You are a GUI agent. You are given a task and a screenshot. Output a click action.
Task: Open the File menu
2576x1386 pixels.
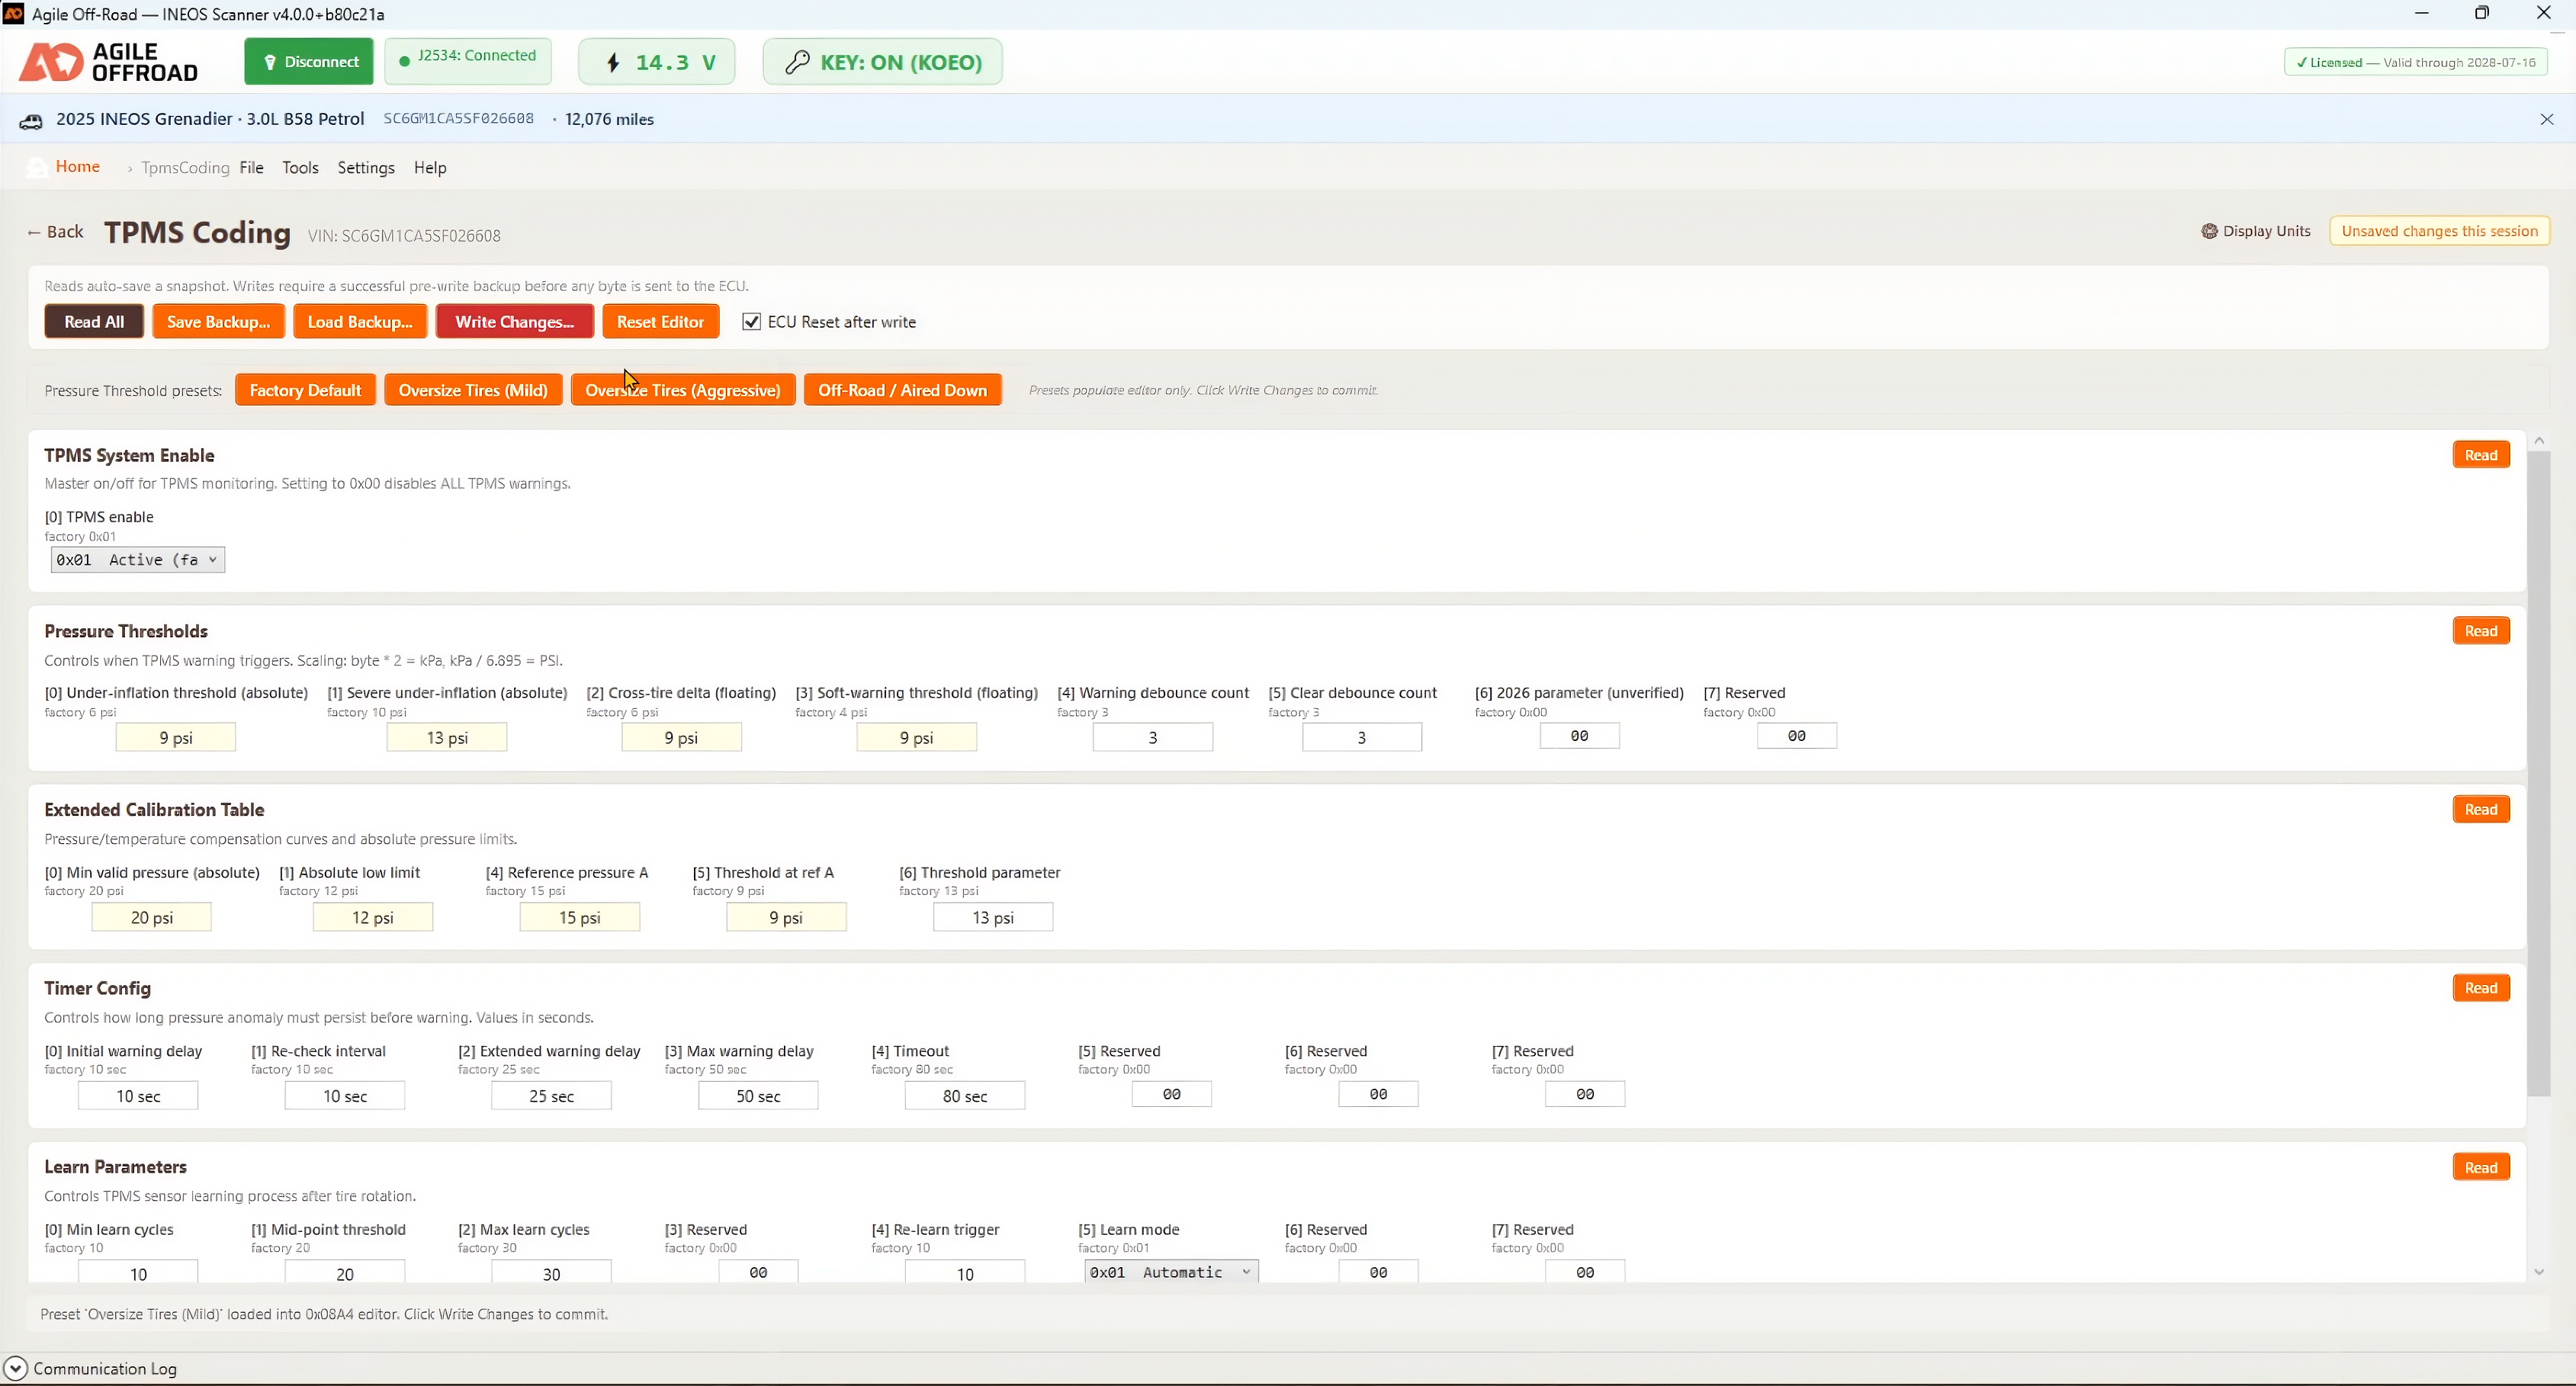(x=251, y=167)
